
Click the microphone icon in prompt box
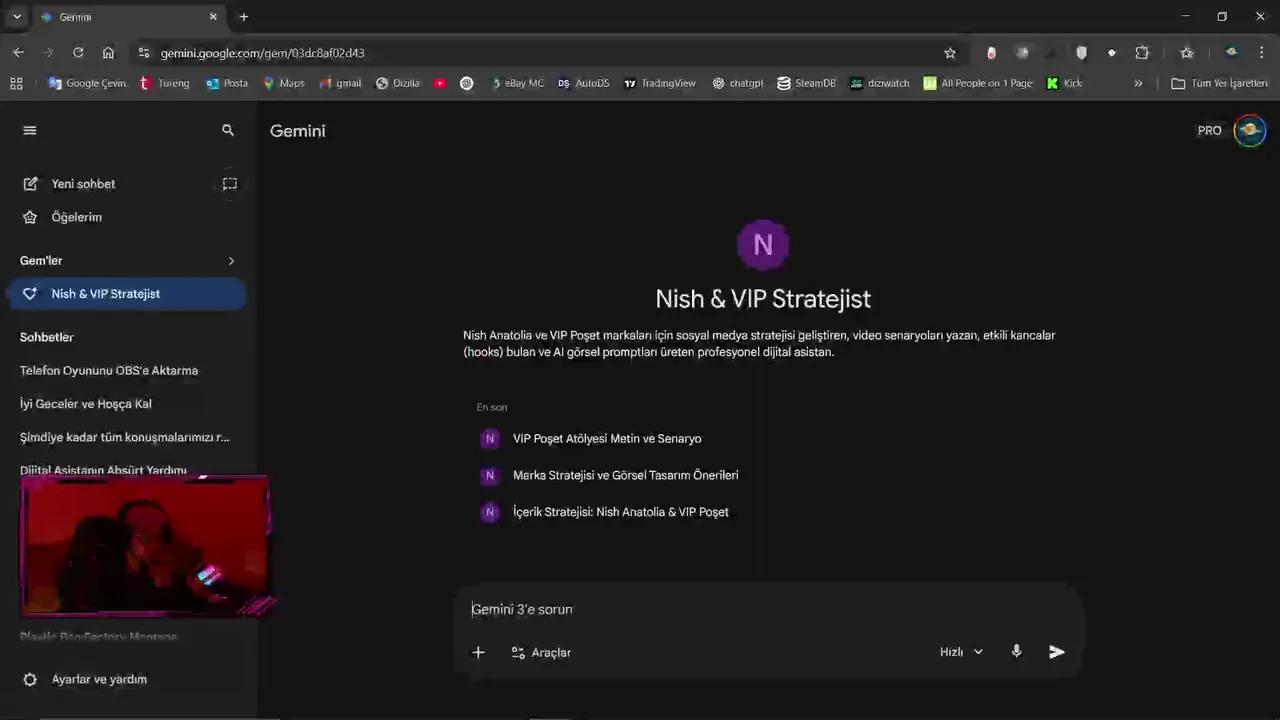(1016, 652)
